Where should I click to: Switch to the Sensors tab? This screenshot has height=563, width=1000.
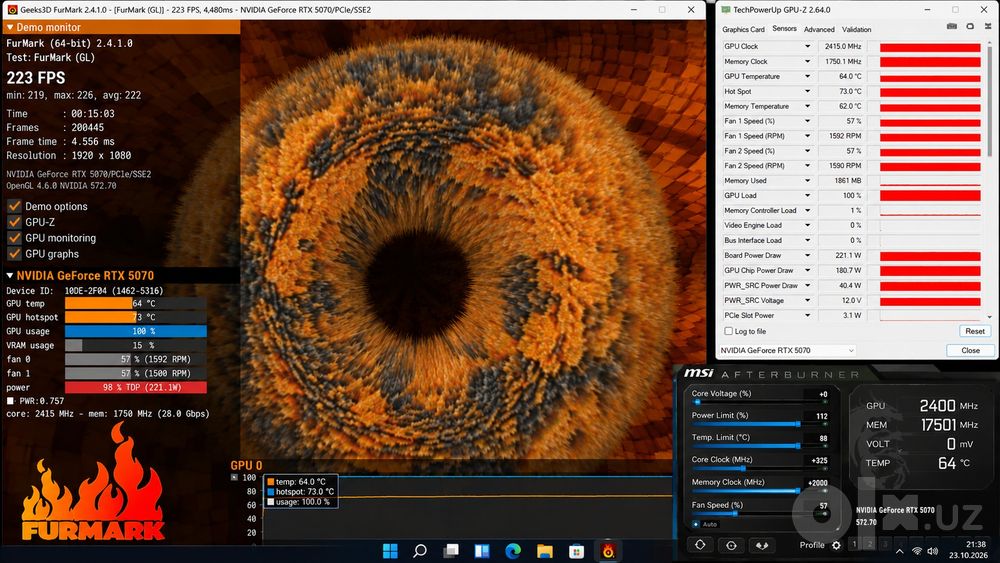(x=784, y=29)
